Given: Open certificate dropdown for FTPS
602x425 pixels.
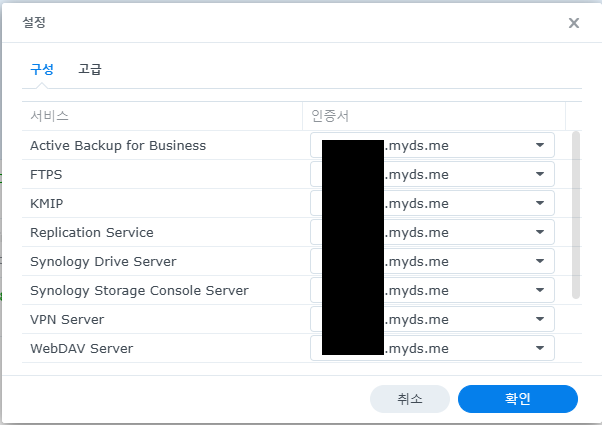Looking at the screenshot, I should 432,174.
